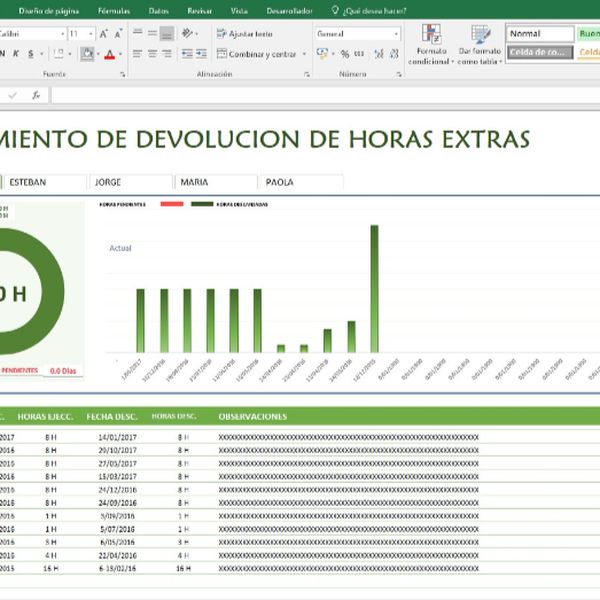Click the FECHA DESC. column header
Viewport: 600px width, 600px height.
tap(112, 416)
